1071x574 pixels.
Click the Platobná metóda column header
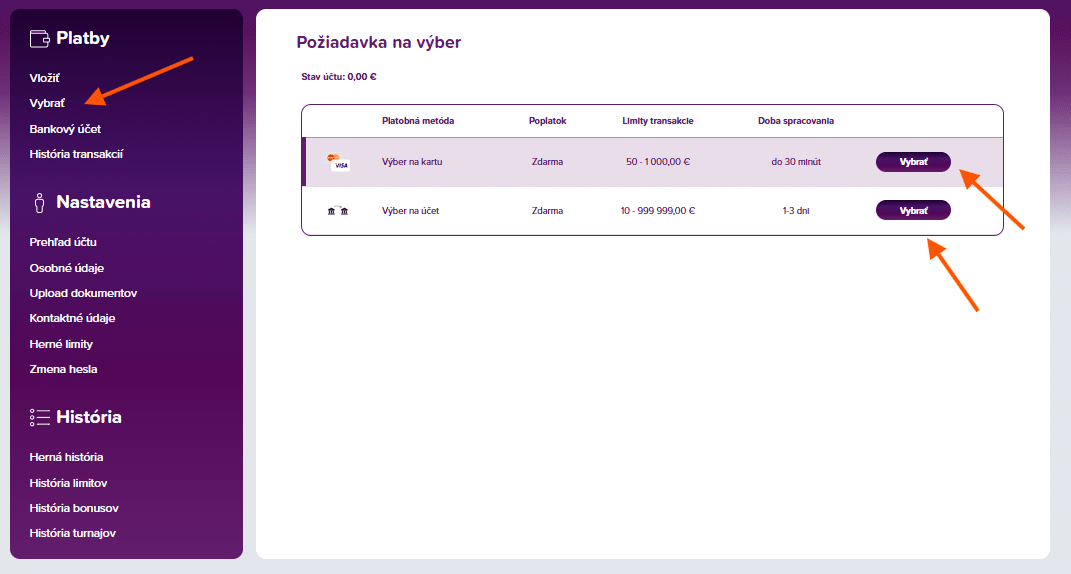pos(418,121)
